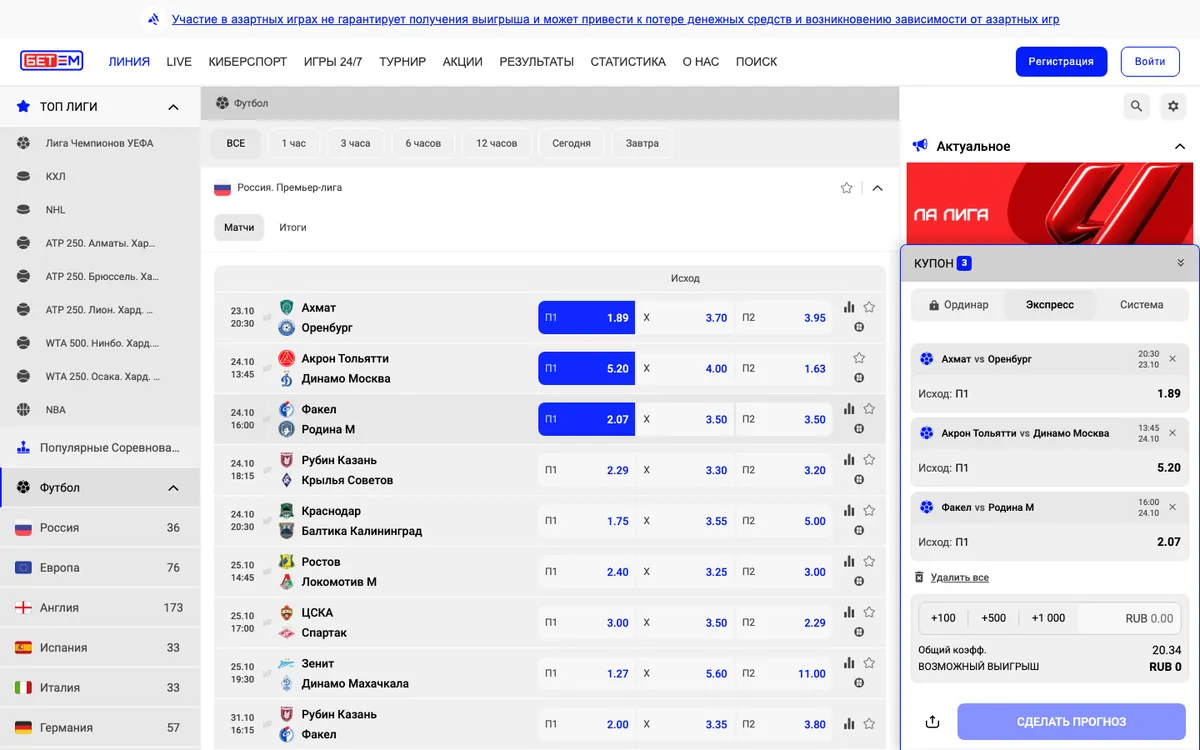Image resolution: width=1200 pixels, height=750 pixels.
Task: Select X 3.30 odds for Рубин Казань
Action: pos(685,471)
